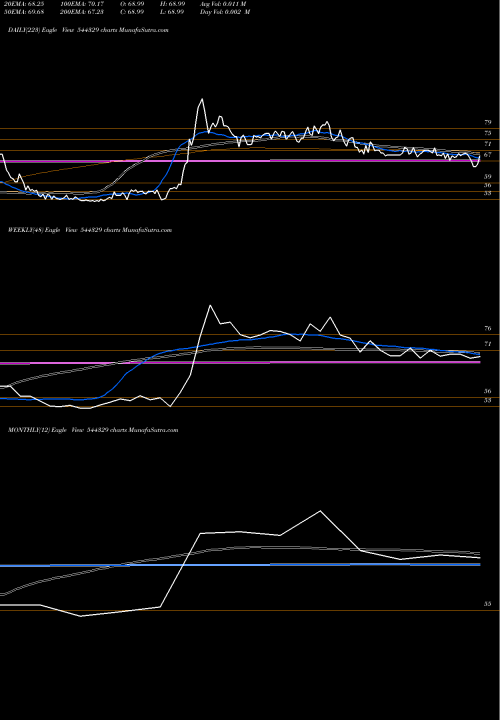
Task: Click the DAILY(223) Eagle View chart title
Action: click(x=88, y=30)
